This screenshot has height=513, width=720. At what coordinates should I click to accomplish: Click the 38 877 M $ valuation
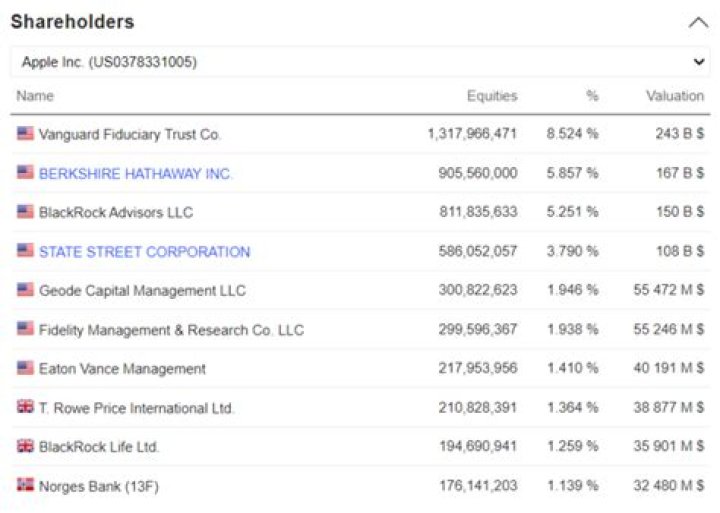pos(669,407)
